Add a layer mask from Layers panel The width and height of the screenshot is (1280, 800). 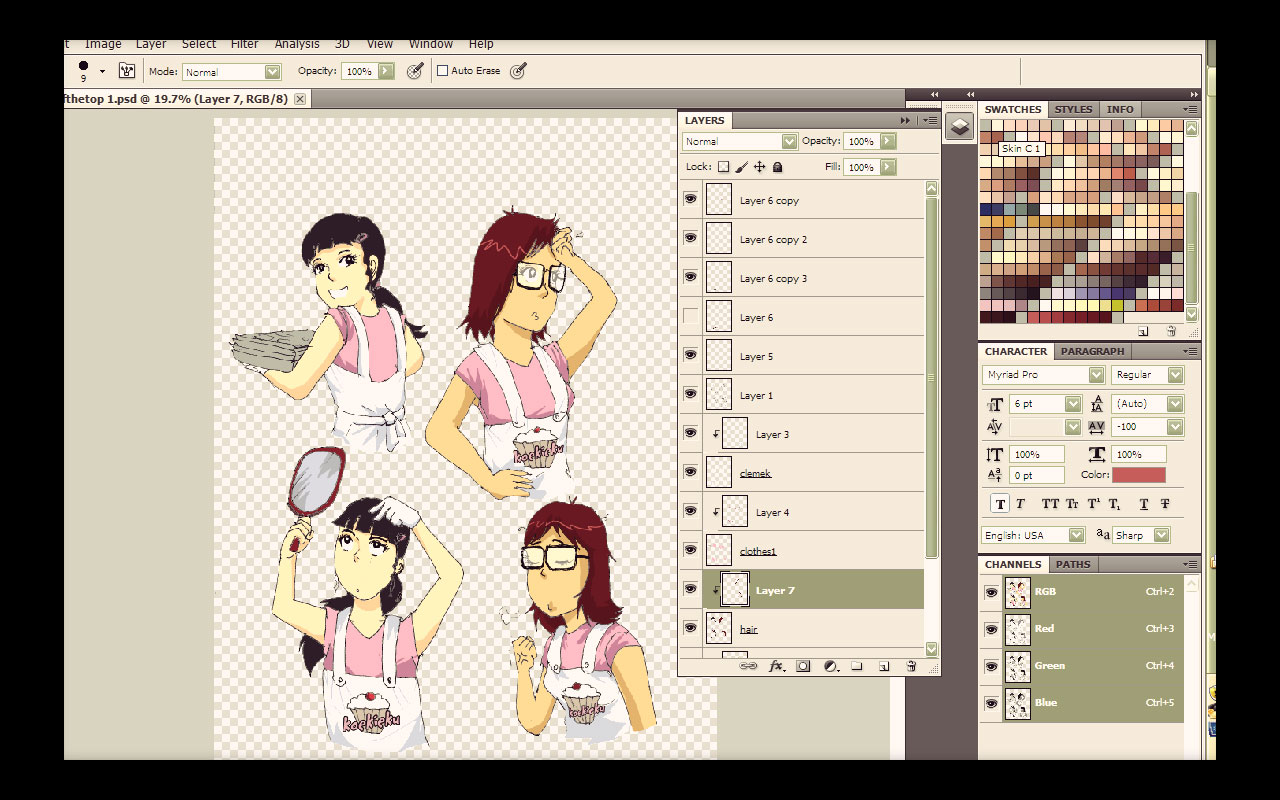pos(803,666)
